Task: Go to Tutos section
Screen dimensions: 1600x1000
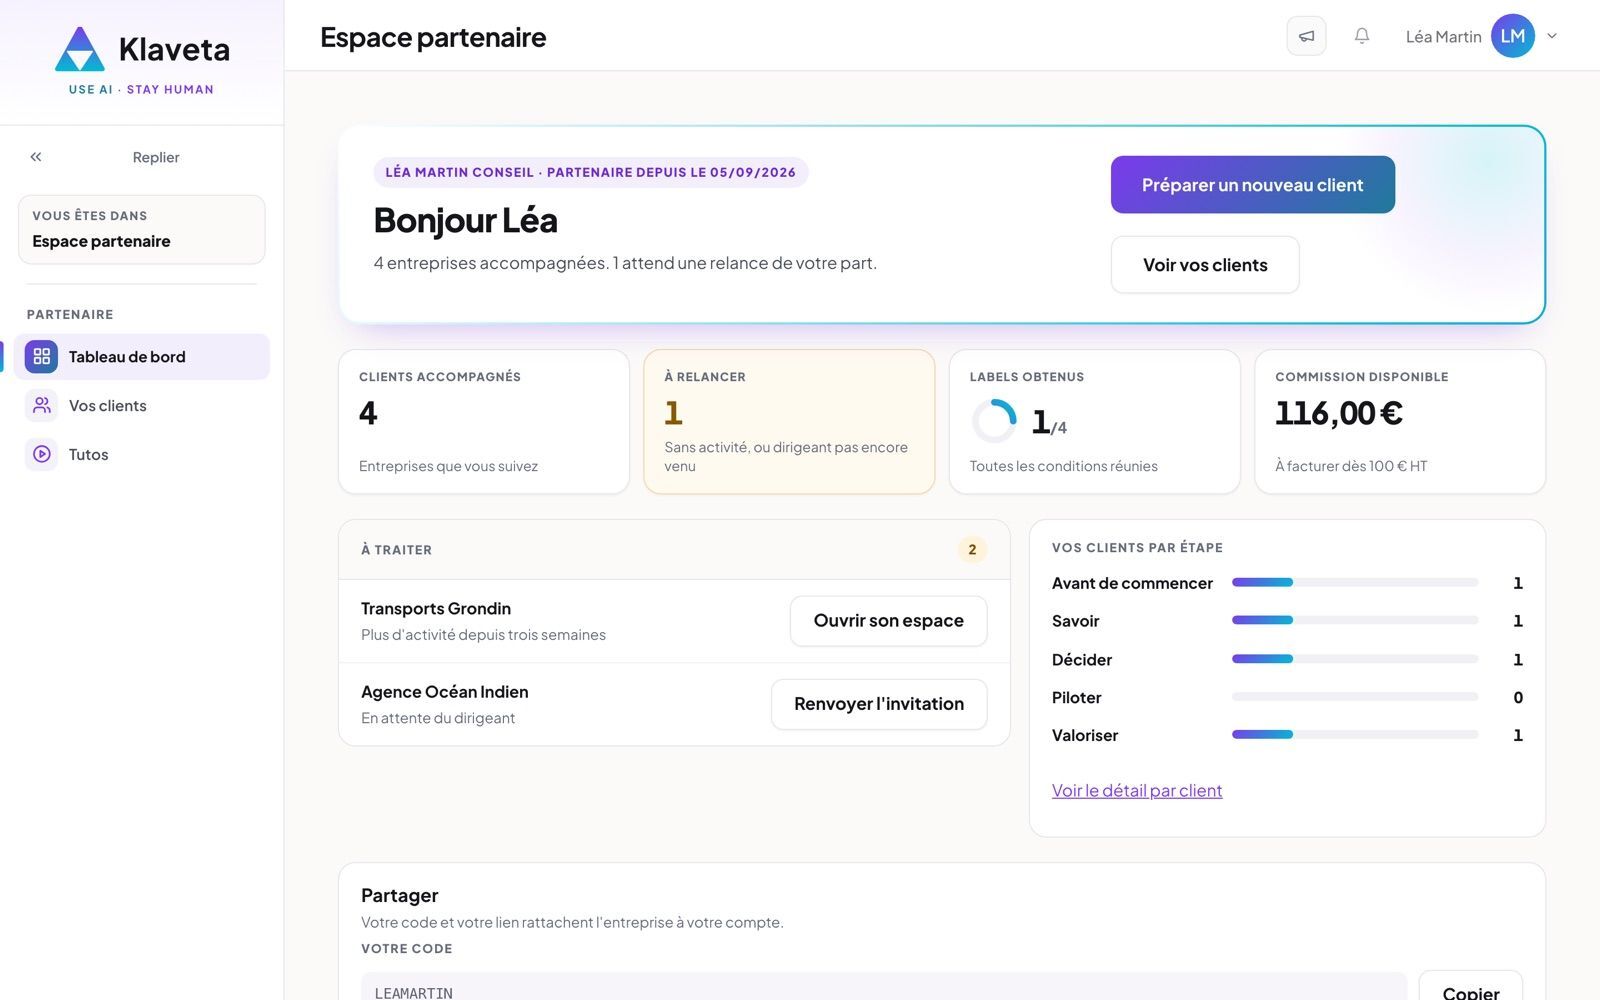Action: [142, 454]
